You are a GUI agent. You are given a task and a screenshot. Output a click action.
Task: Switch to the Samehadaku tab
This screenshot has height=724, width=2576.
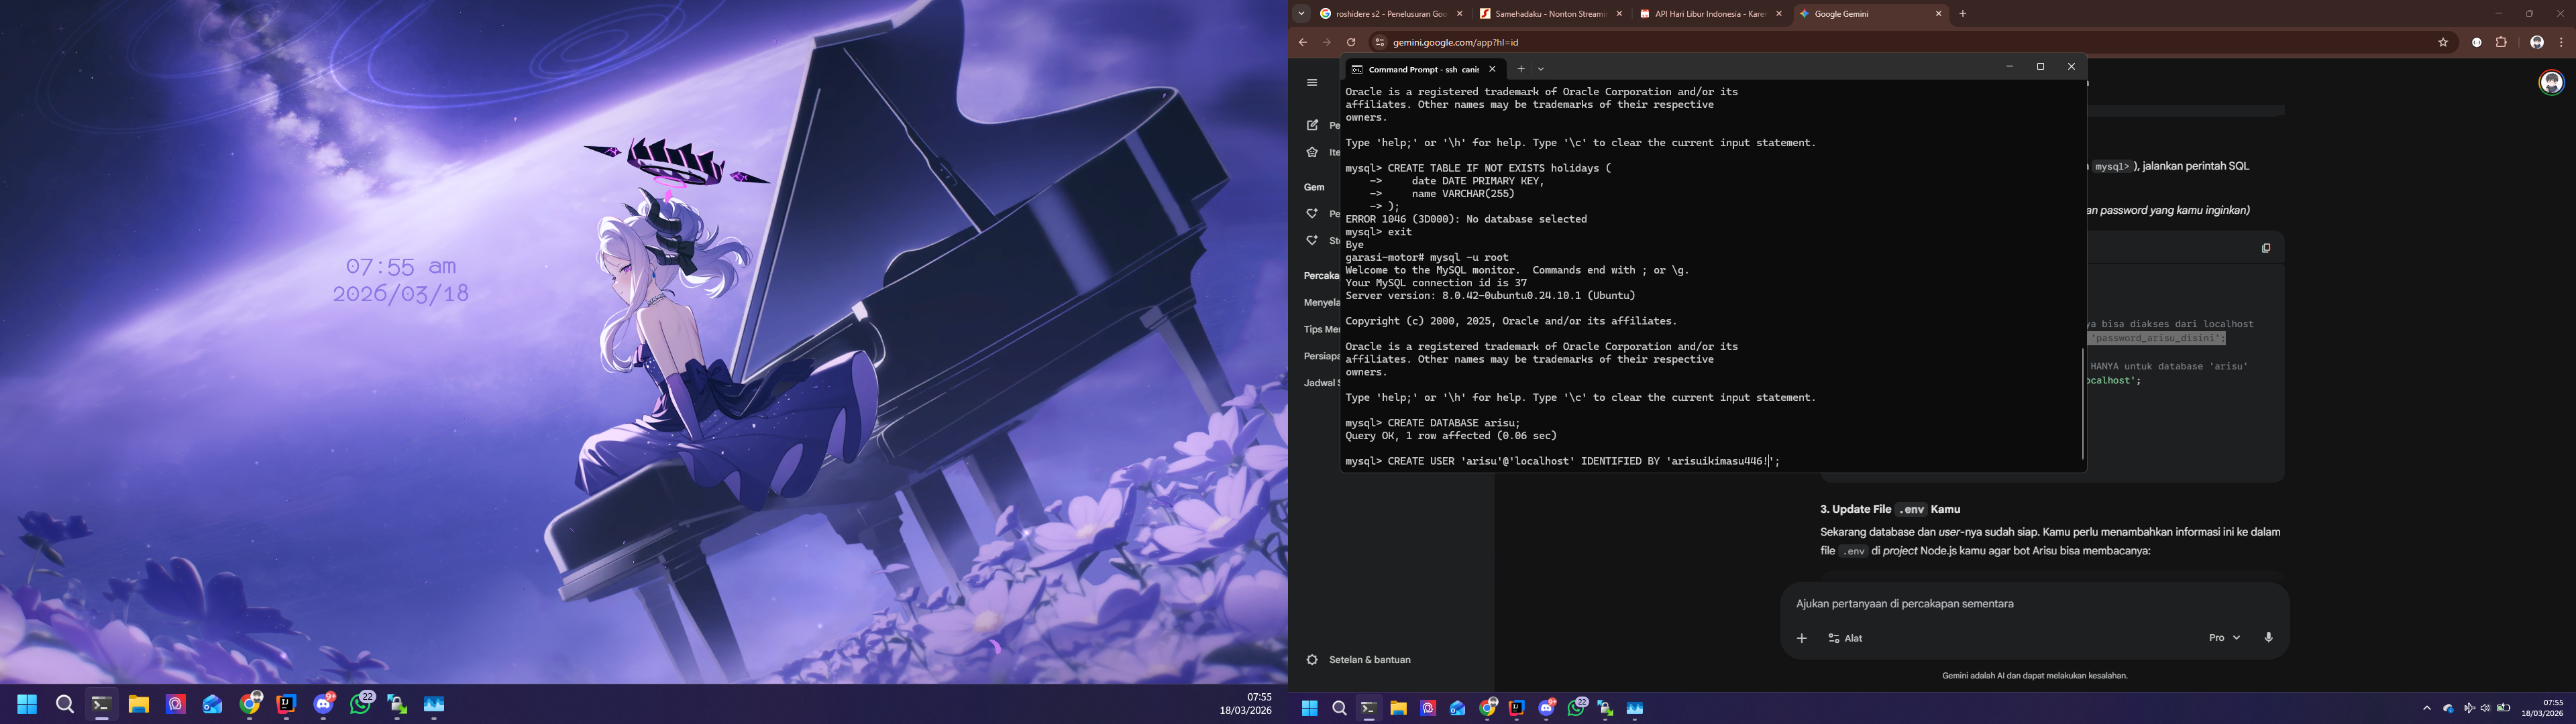[x=1550, y=14]
